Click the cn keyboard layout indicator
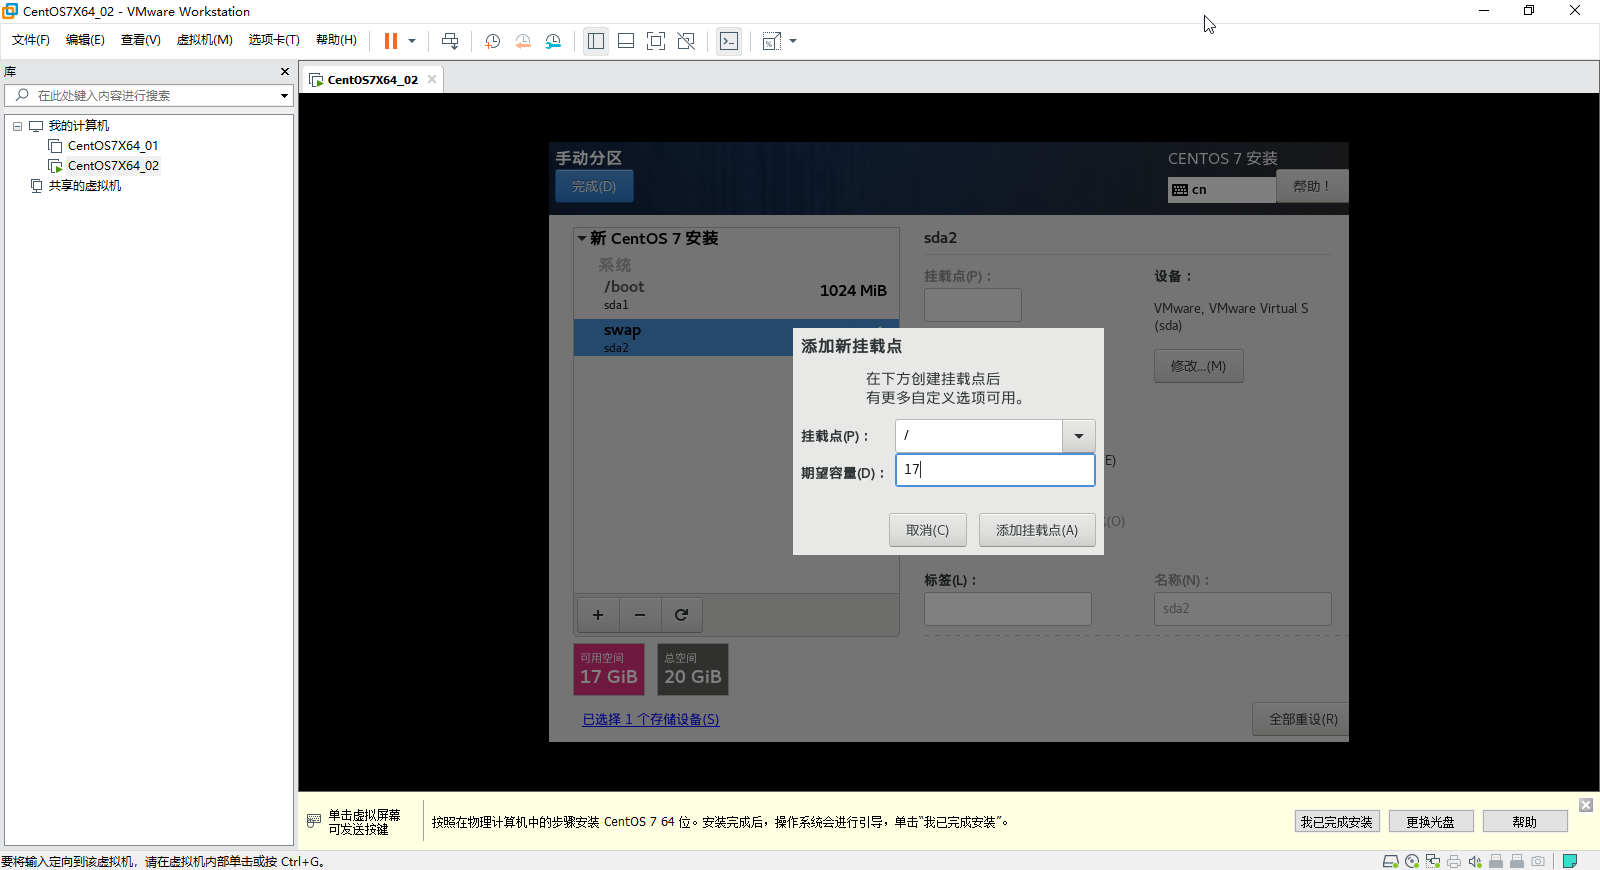This screenshot has width=1600, height=870. point(1221,189)
